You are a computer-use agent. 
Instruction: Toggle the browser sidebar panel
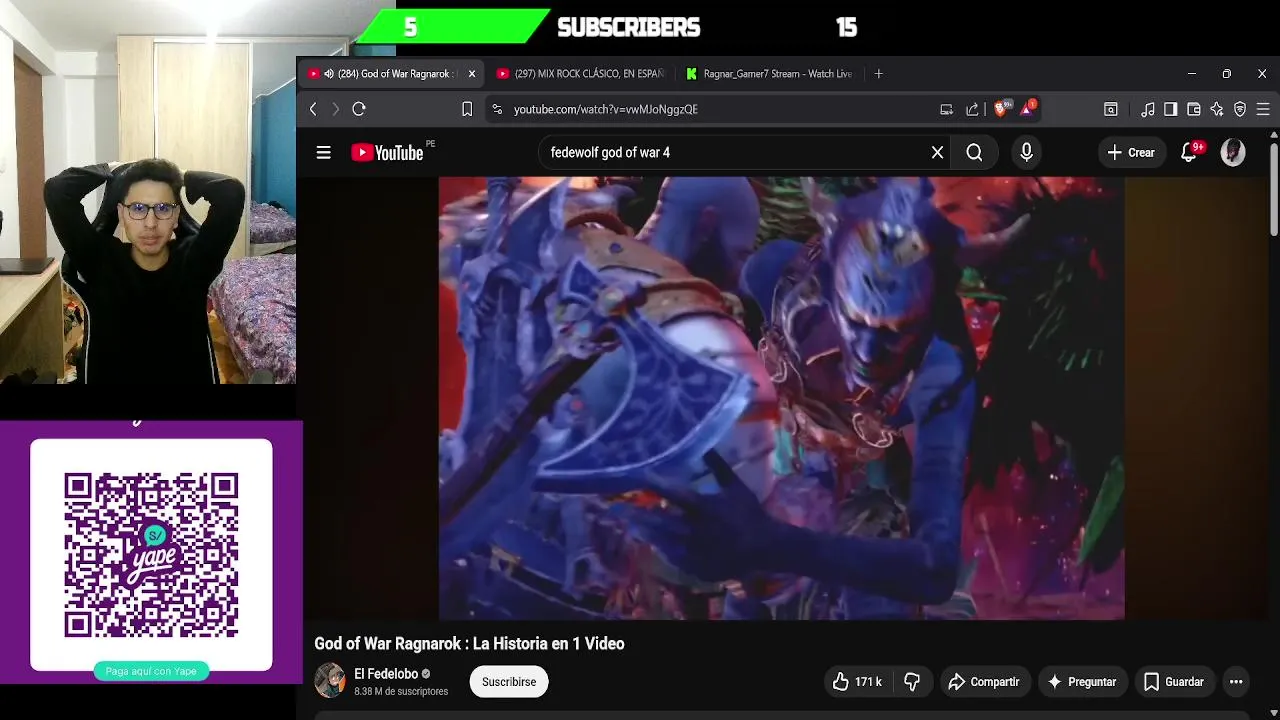[1171, 109]
